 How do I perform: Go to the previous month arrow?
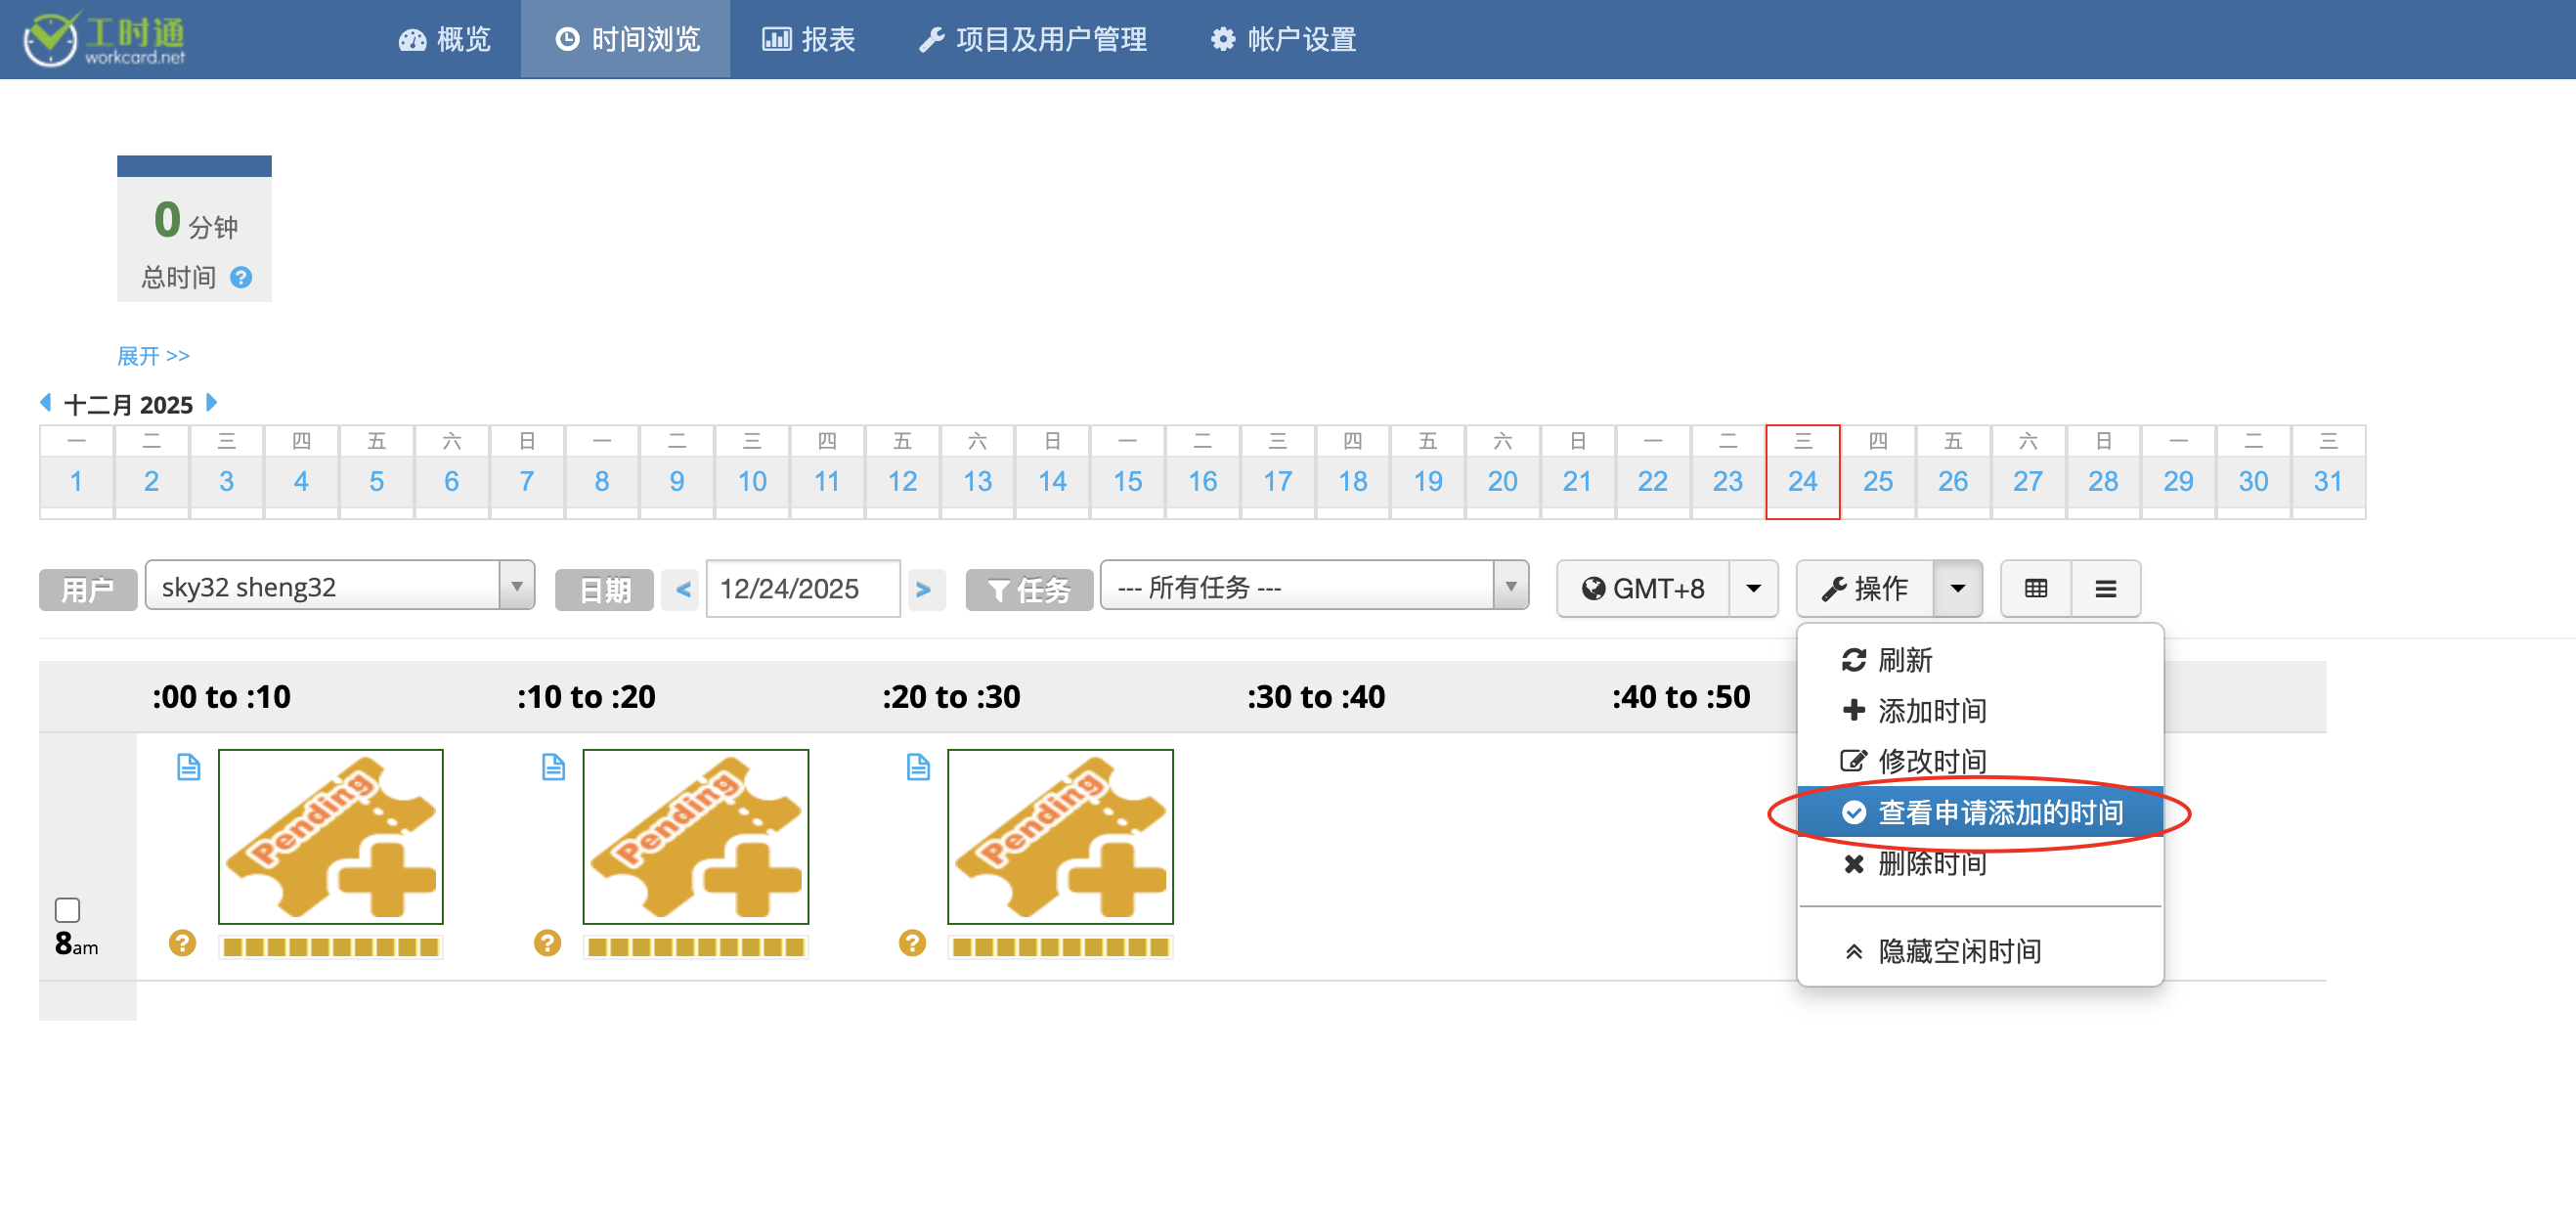[x=45, y=403]
